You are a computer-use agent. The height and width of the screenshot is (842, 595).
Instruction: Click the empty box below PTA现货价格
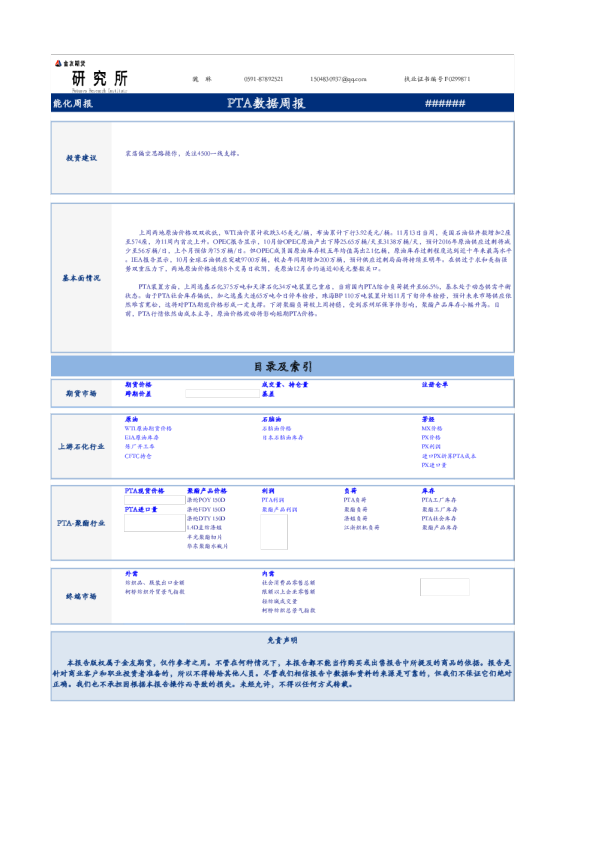point(155,500)
